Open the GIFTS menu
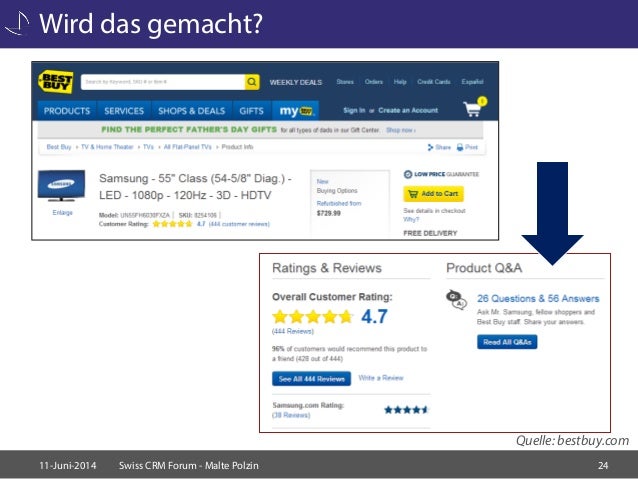638x479 pixels. (251, 111)
